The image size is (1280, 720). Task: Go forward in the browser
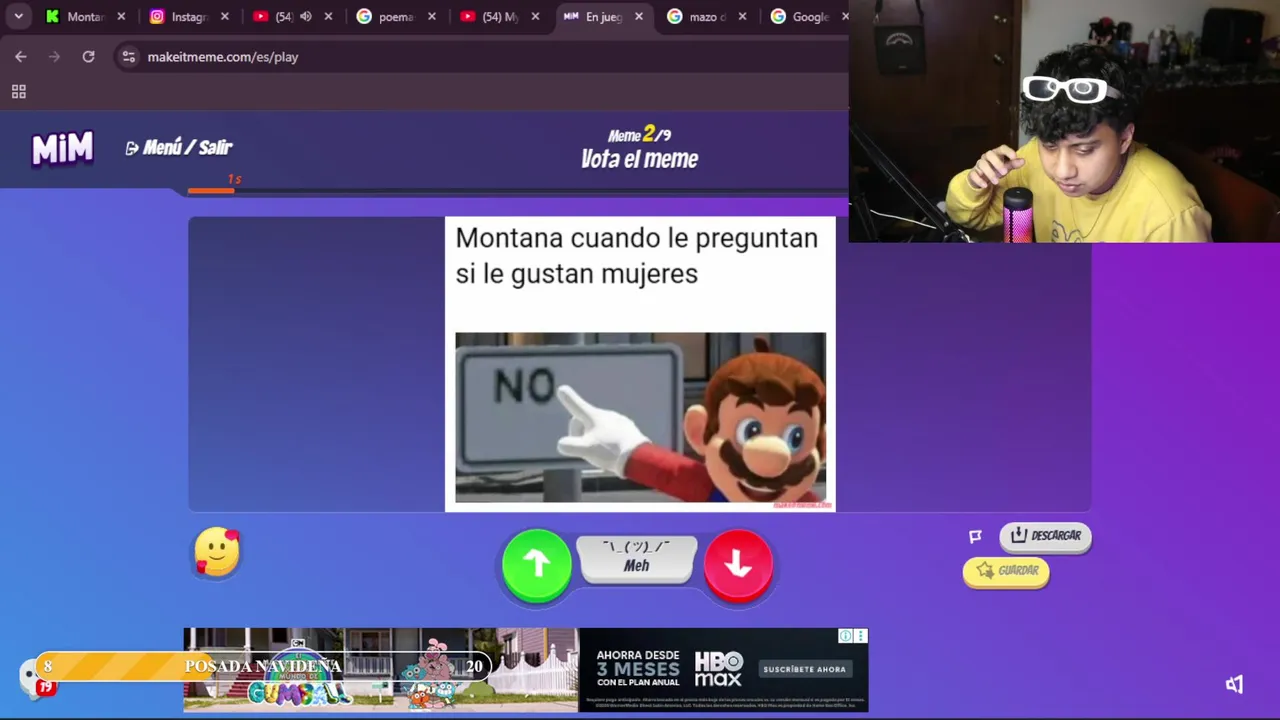tap(55, 57)
